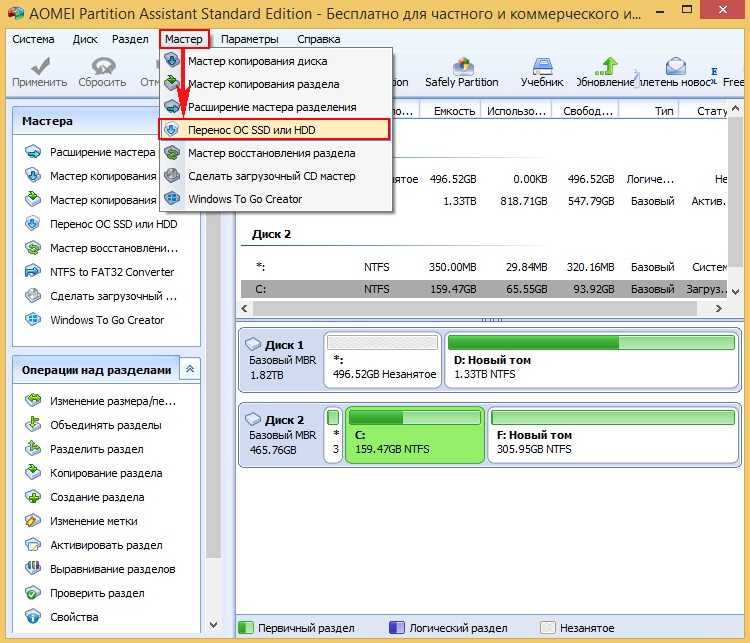750x643 pixels.
Task: Select Мастер копирования диска menu entry
Action: point(257,61)
